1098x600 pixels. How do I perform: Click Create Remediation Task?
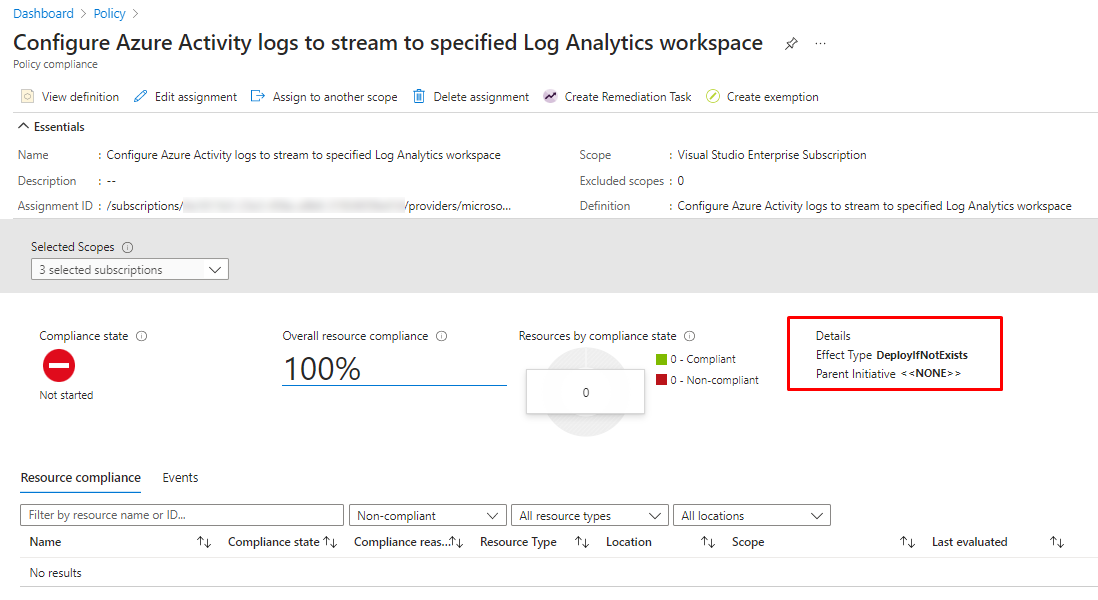[617, 97]
